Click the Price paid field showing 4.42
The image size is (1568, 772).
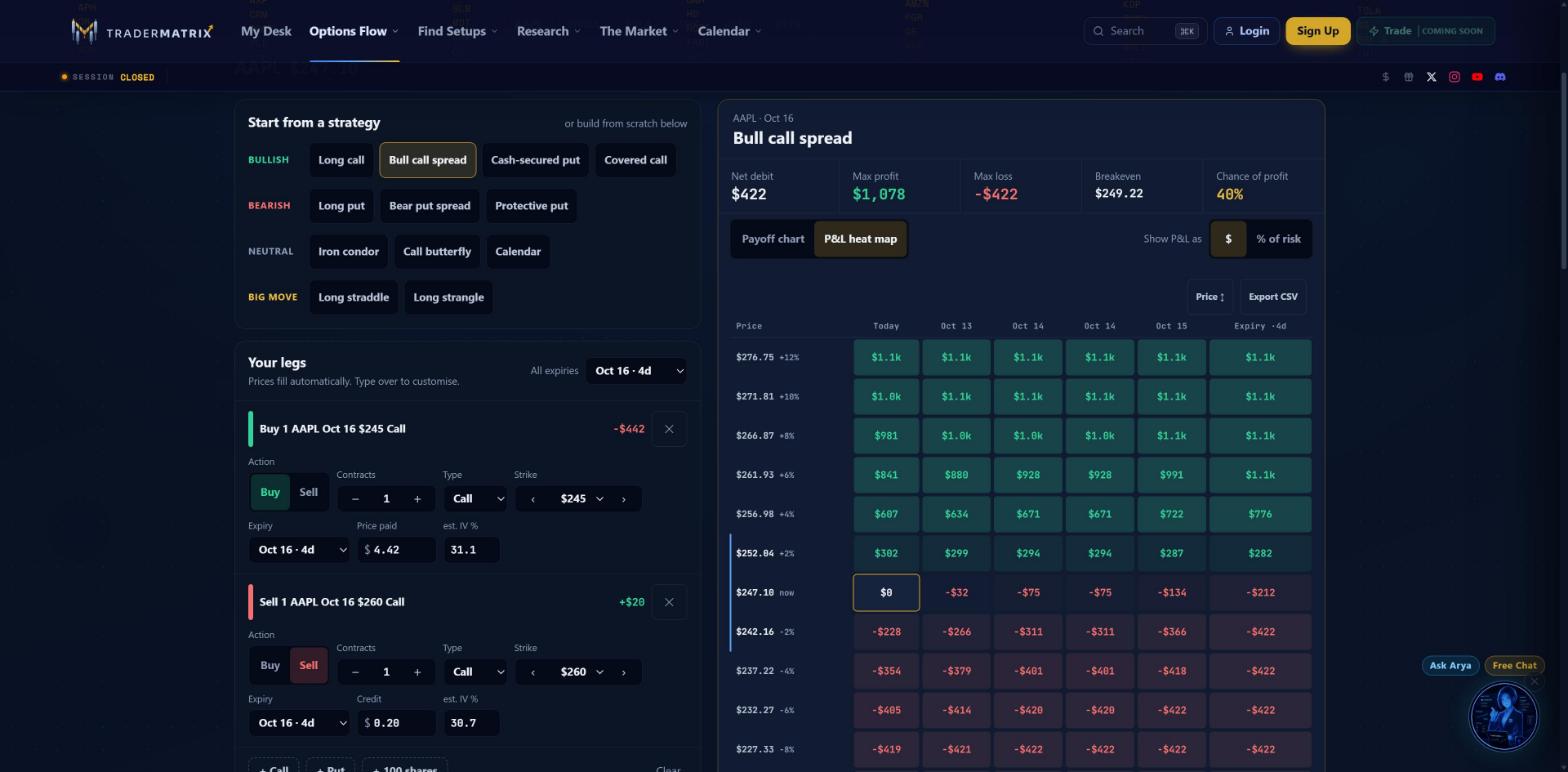tap(396, 550)
